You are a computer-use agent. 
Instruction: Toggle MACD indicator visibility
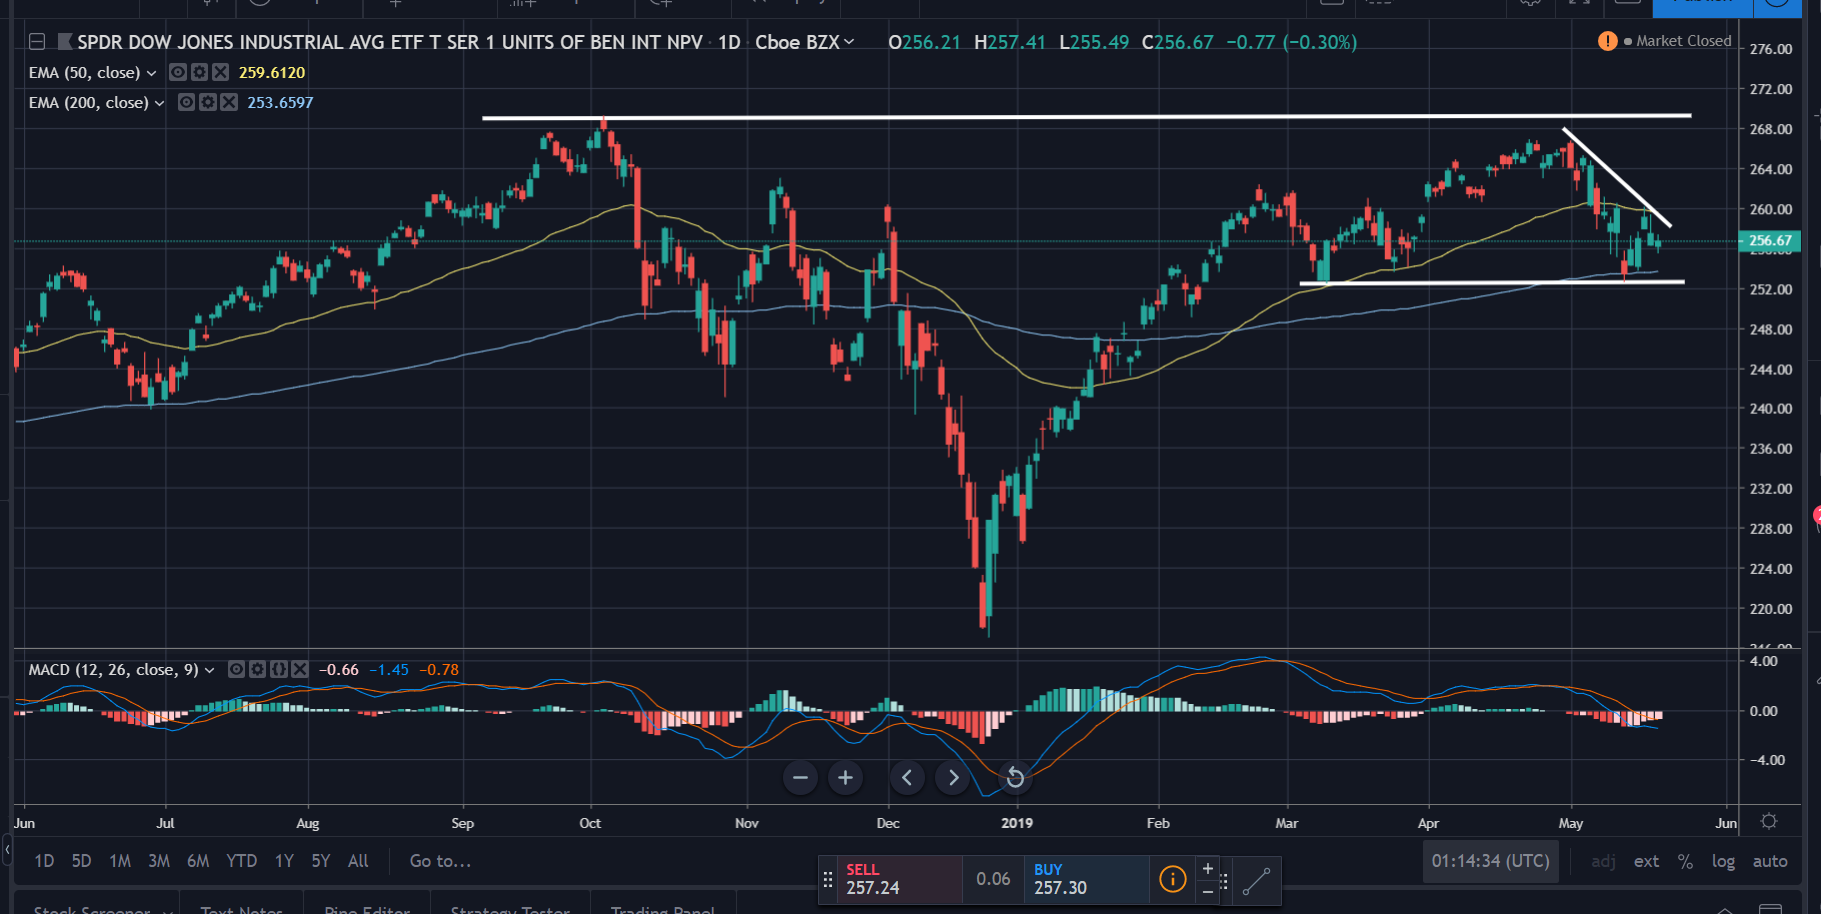click(236, 669)
